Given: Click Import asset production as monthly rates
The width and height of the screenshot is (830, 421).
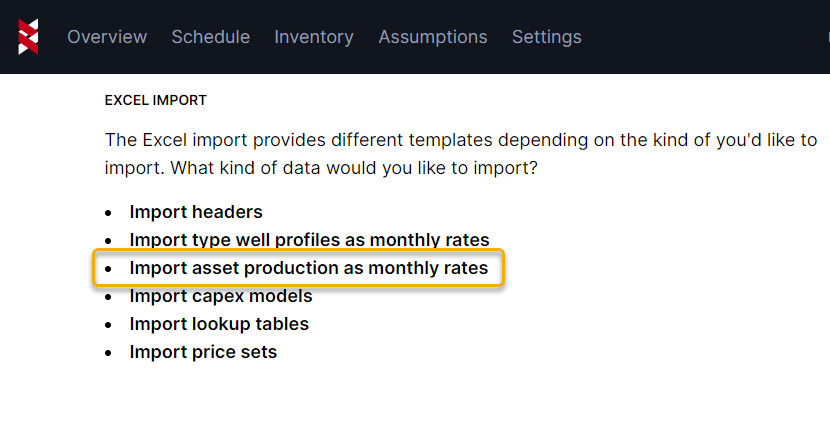Looking at the screenshot, I should [x=309, y=268].
